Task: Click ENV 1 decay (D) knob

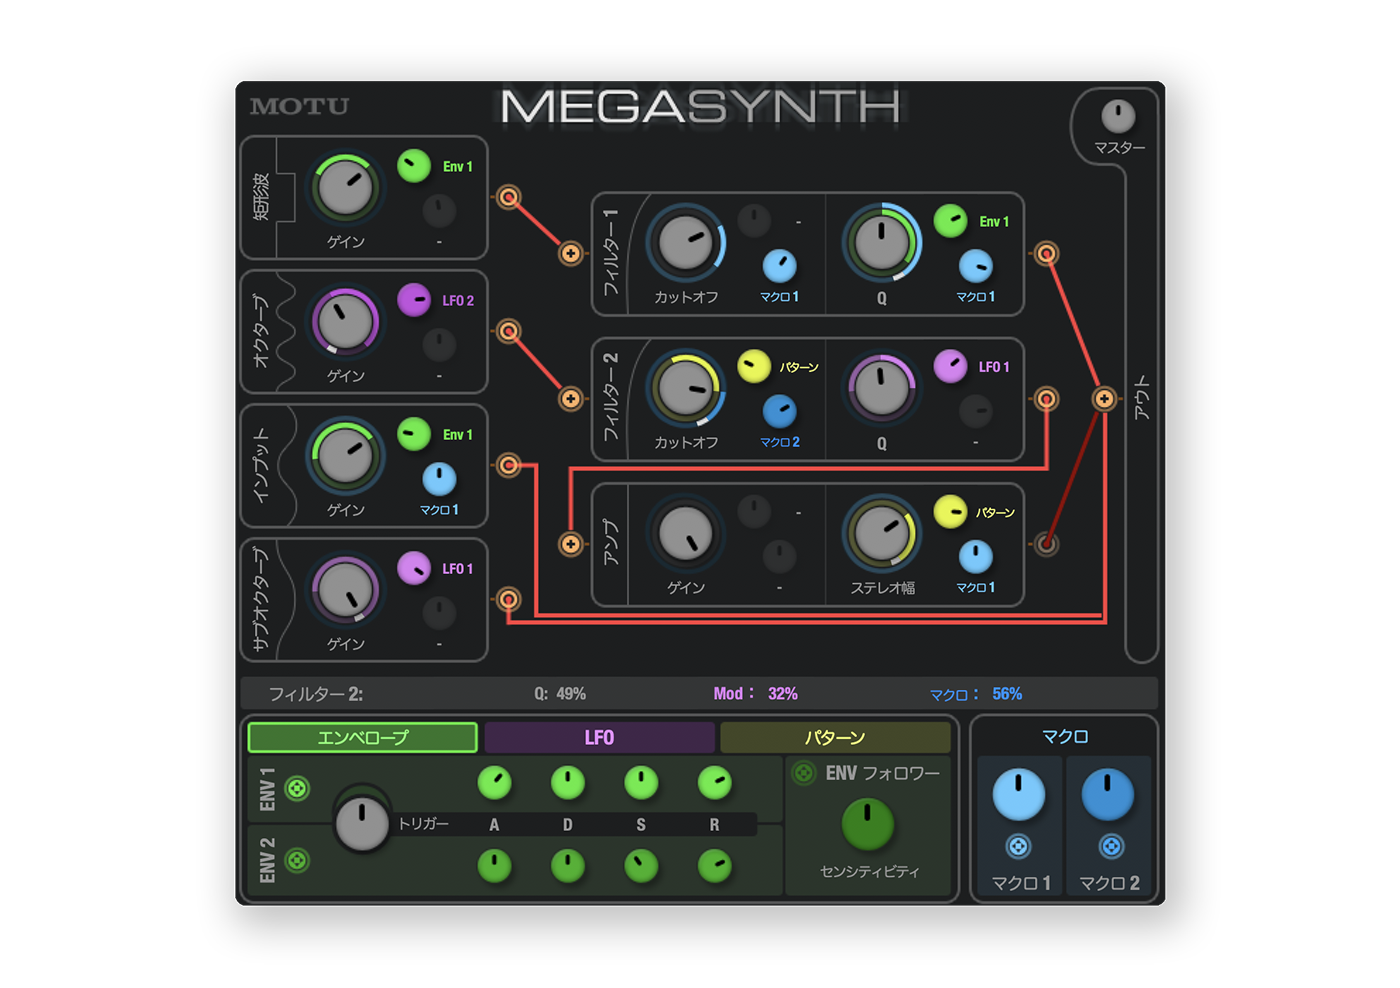Action: (x=568, y=783)
